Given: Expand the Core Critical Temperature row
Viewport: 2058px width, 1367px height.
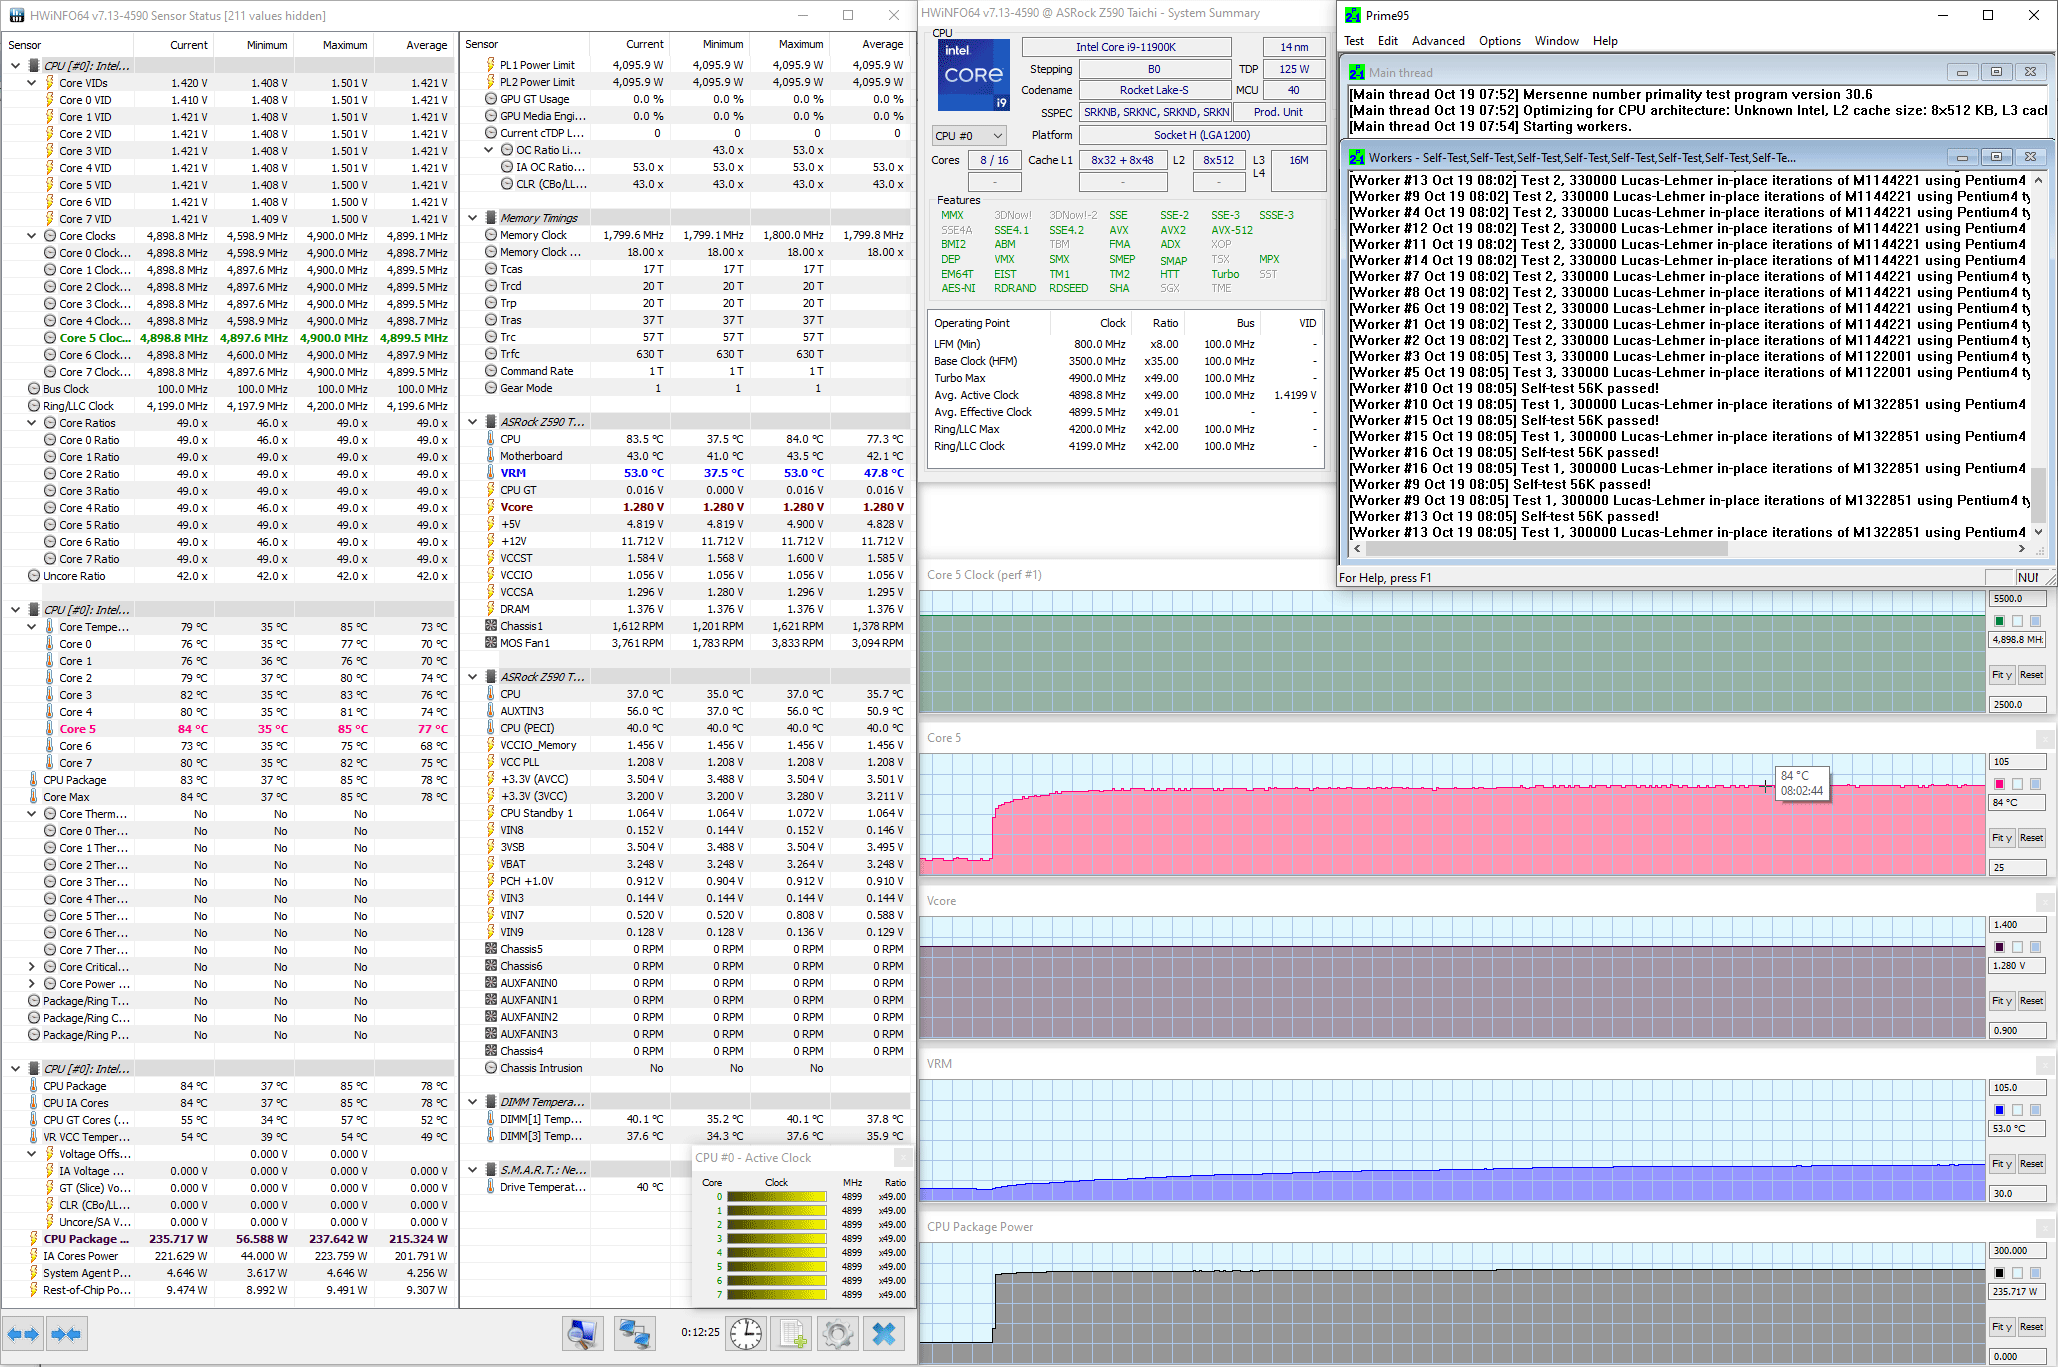Looking at the screenshot, I should pyautogui.click(x=32, y=967).
